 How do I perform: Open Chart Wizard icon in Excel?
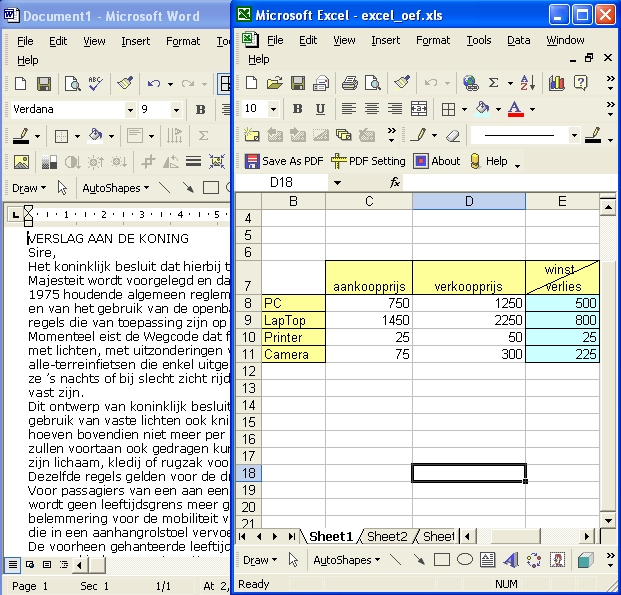coord(556,83)
